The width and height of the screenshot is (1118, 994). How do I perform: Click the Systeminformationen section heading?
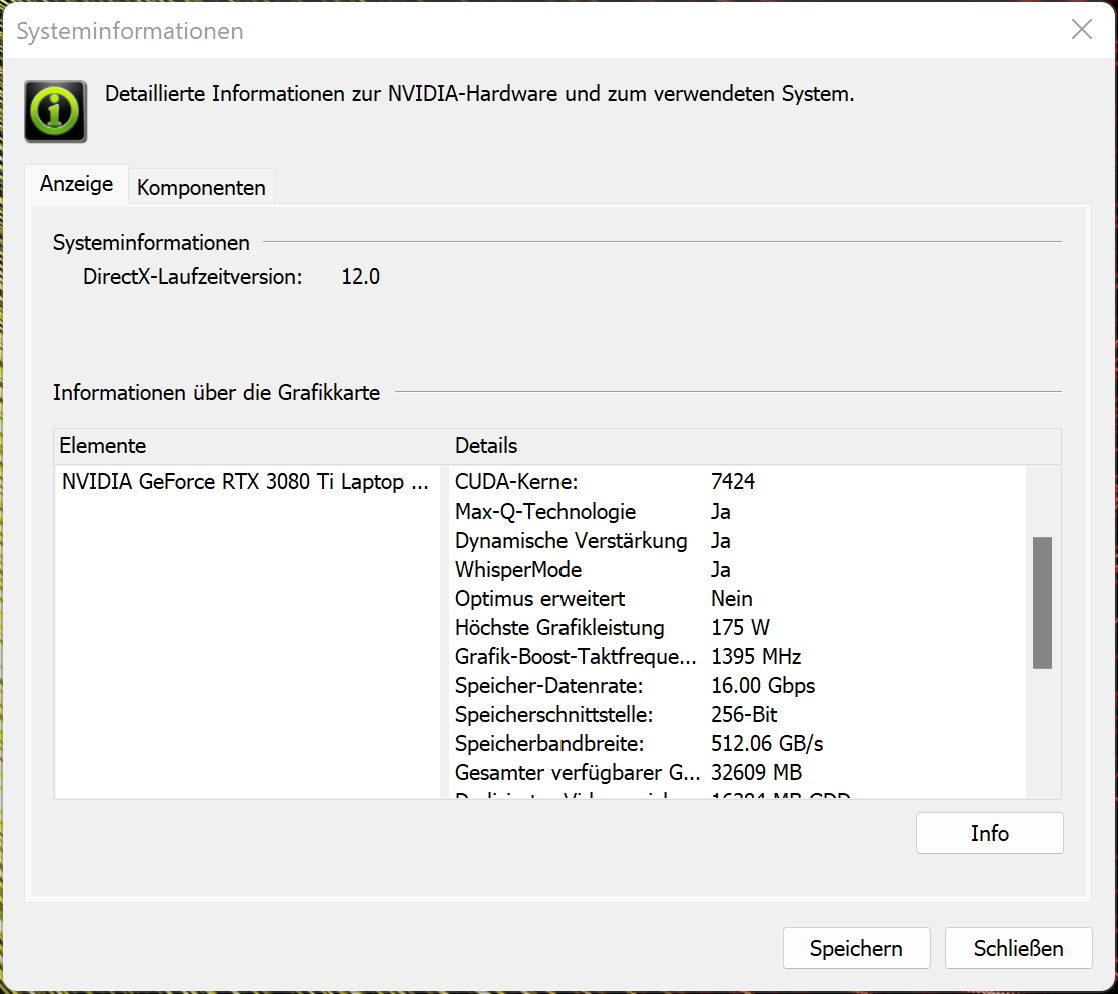151,242
